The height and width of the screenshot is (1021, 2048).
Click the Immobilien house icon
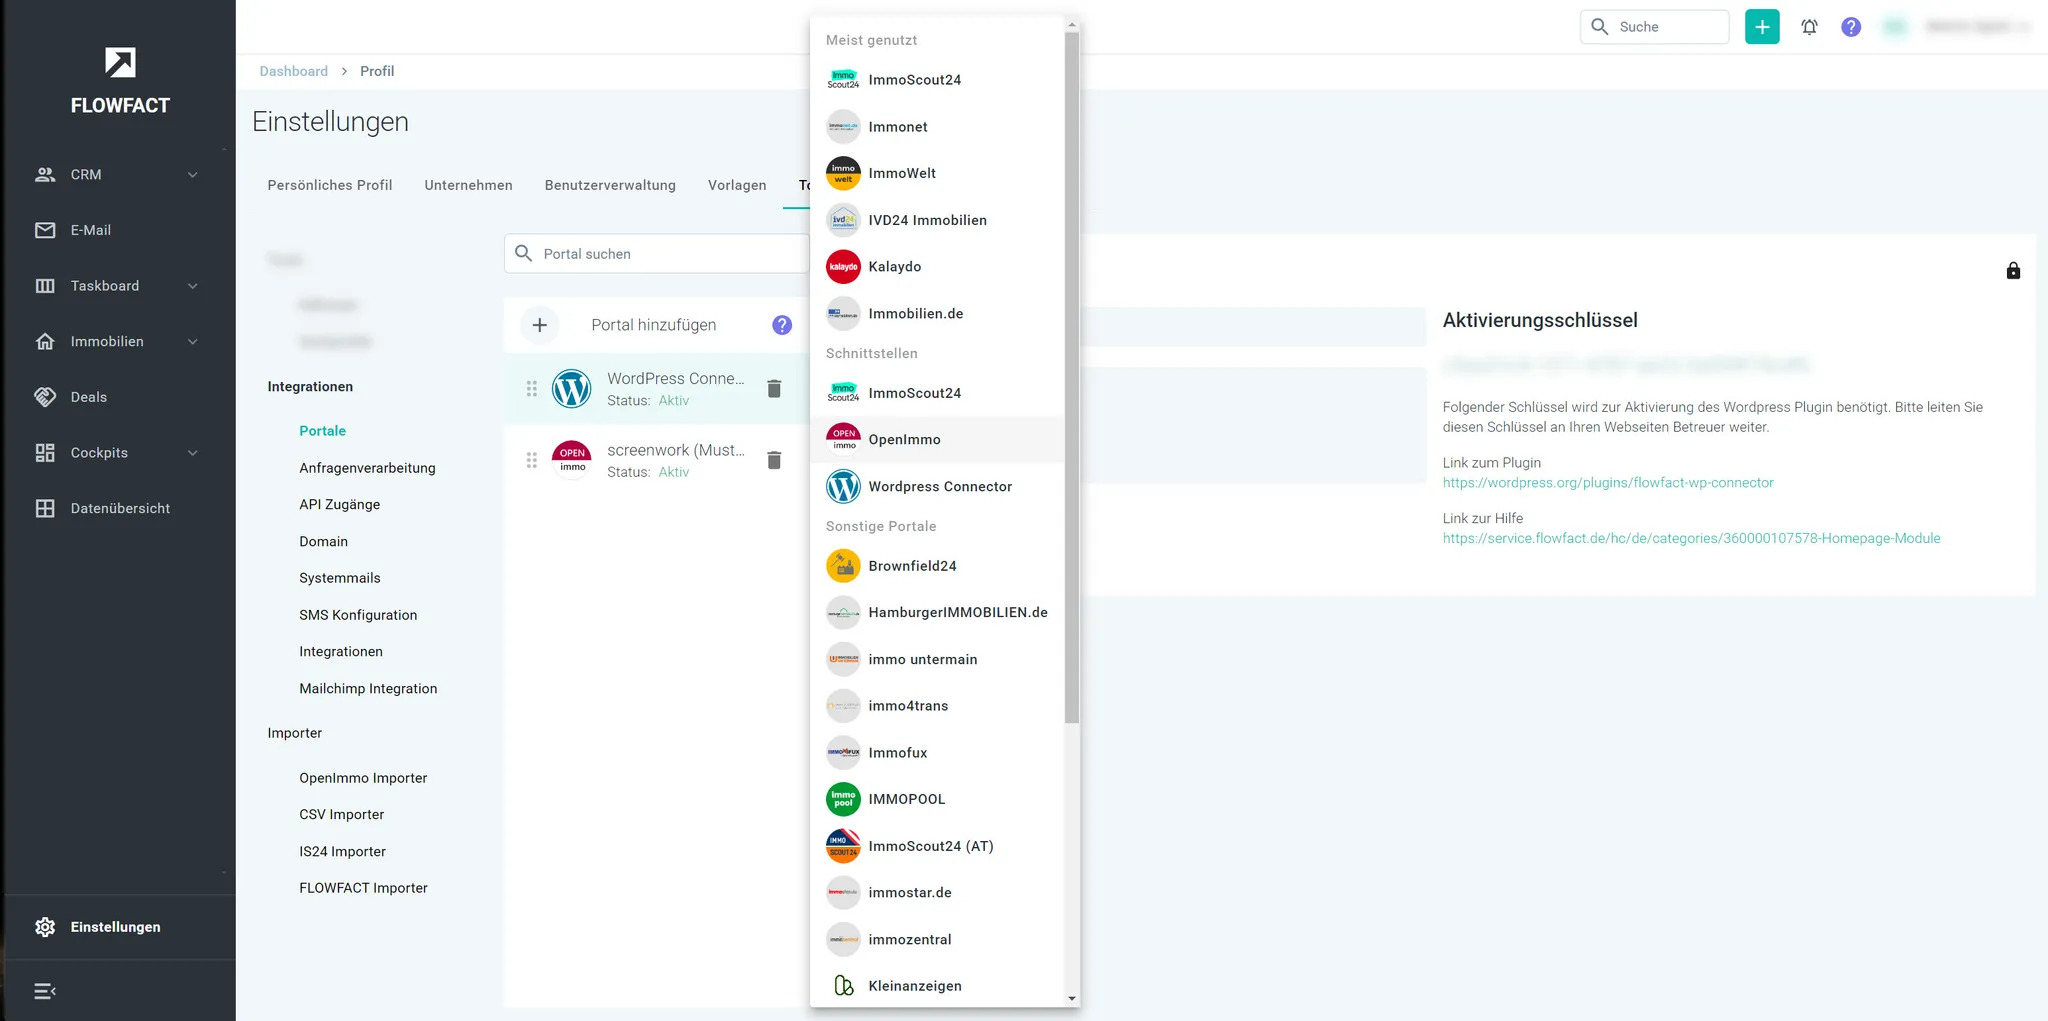coord(45,341)
